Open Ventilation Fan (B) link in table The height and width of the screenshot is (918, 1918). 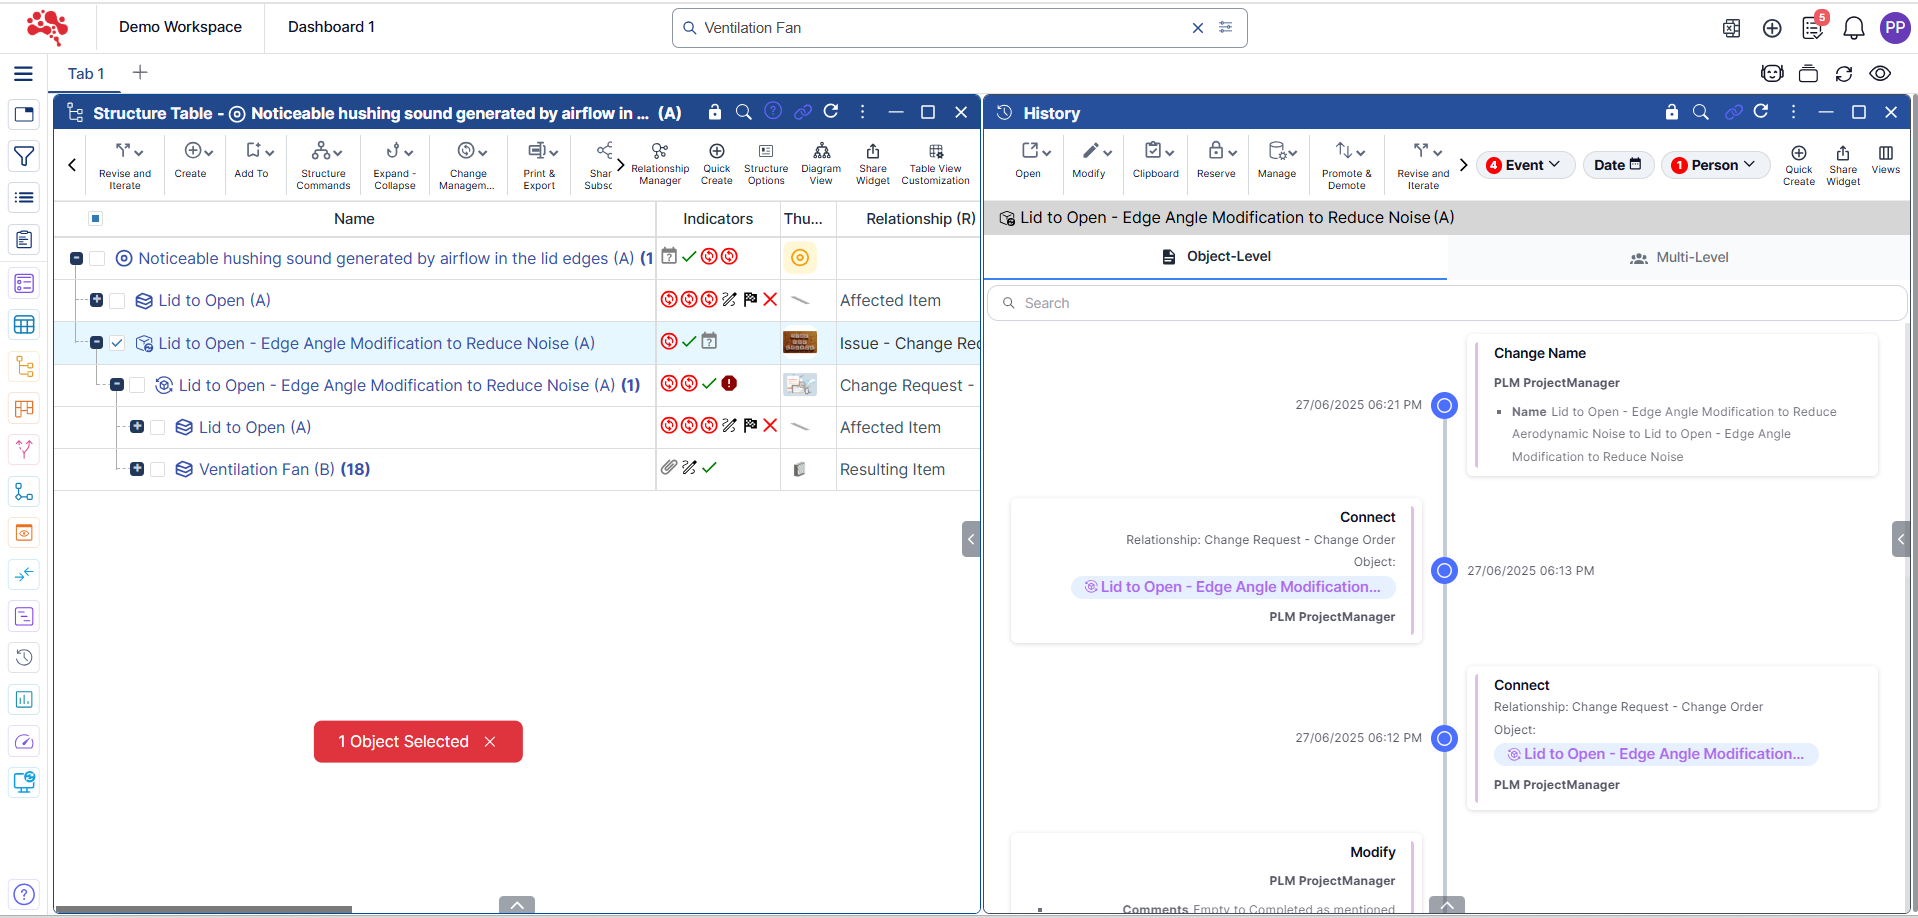tap(266, 470)
